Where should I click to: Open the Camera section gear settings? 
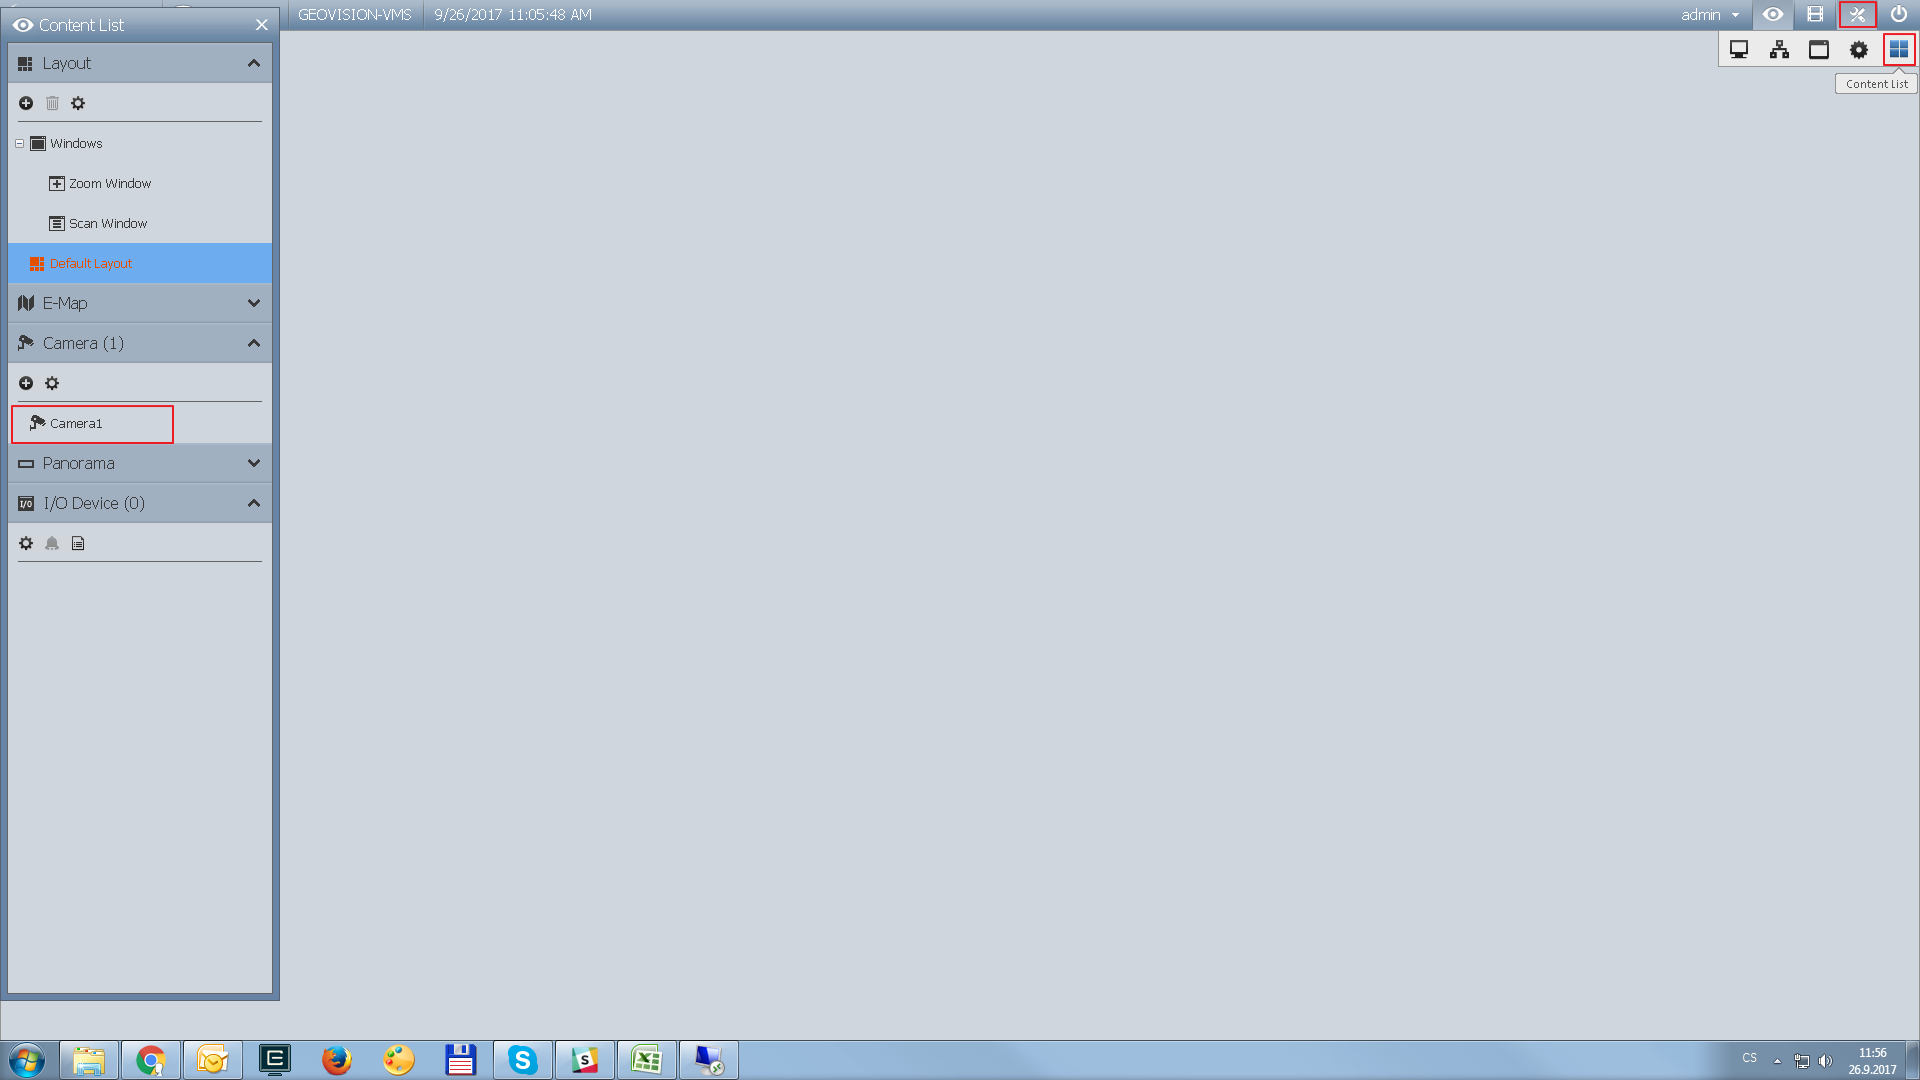pyautogui.click(x=52, y=383)
